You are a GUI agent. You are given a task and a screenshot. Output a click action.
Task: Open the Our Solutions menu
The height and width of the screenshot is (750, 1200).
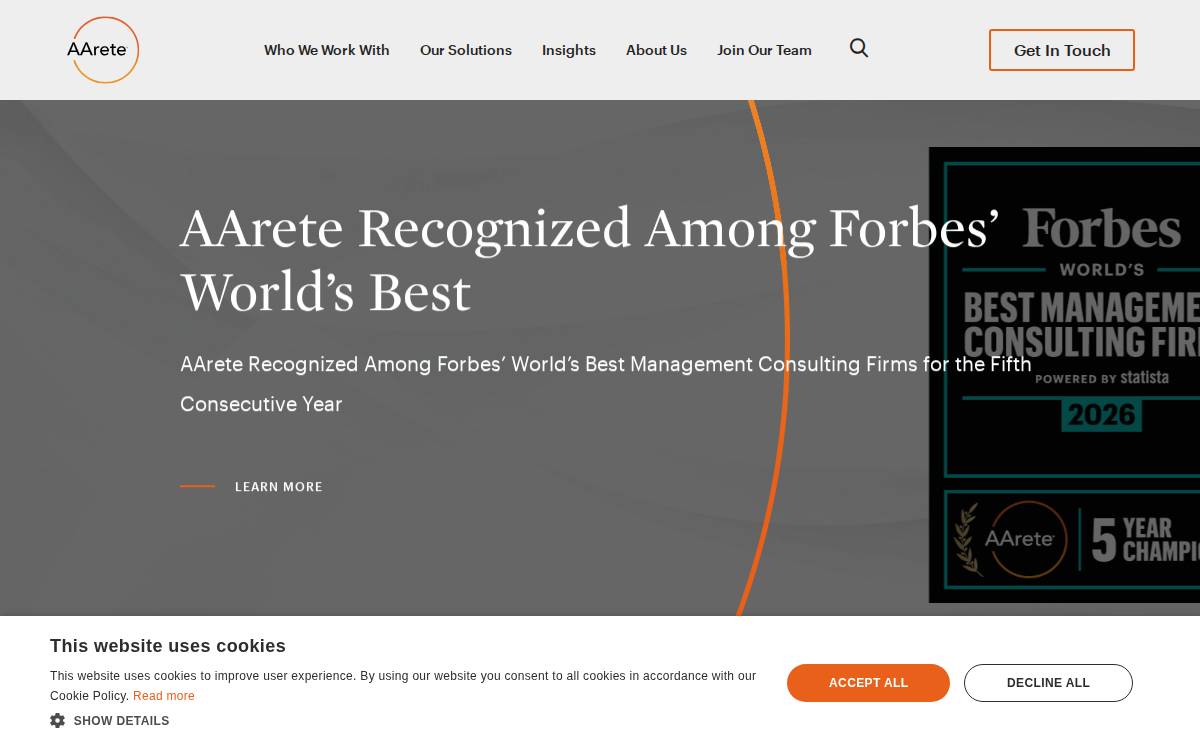click(466, 50)
